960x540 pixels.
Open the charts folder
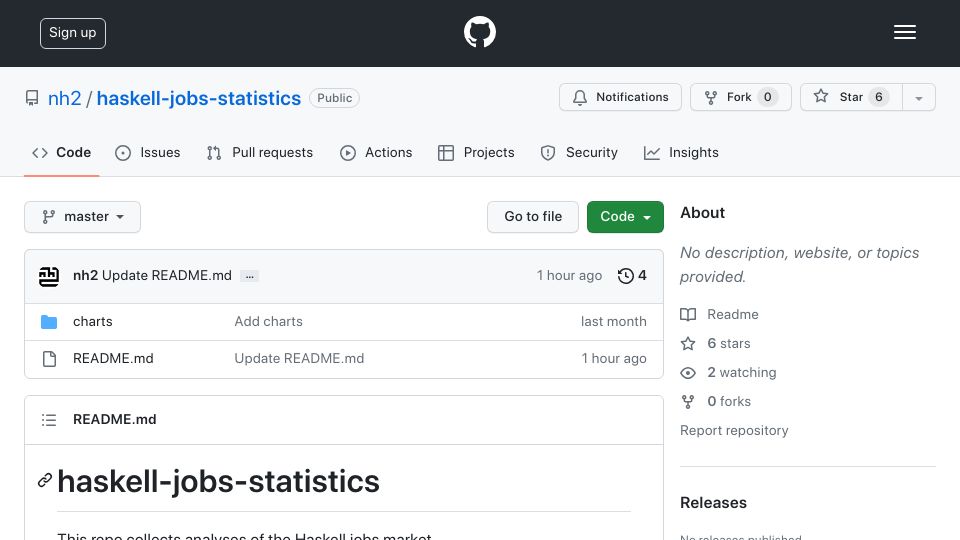[x=92, y=321]
